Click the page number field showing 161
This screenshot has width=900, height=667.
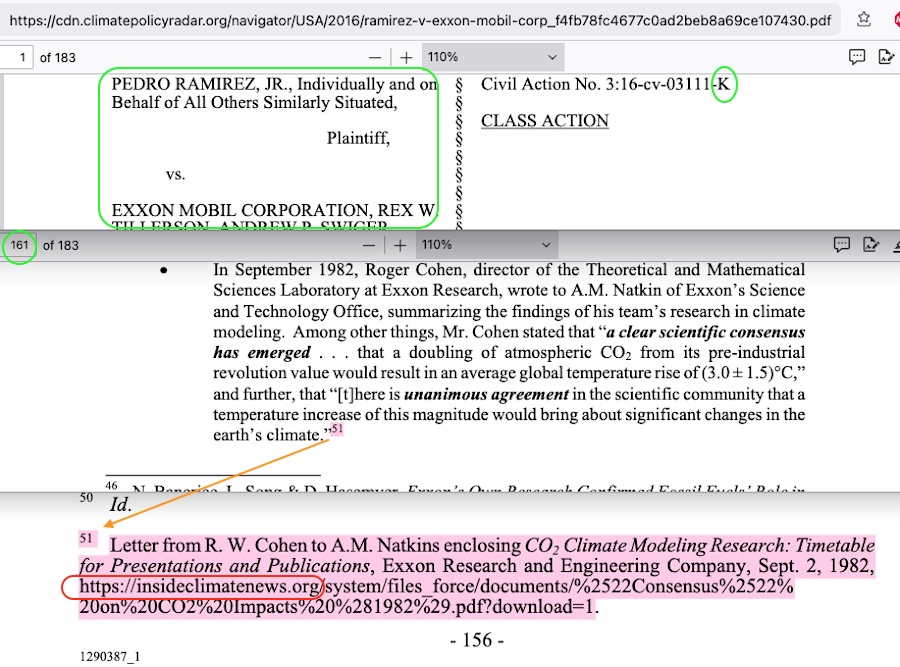20,245
